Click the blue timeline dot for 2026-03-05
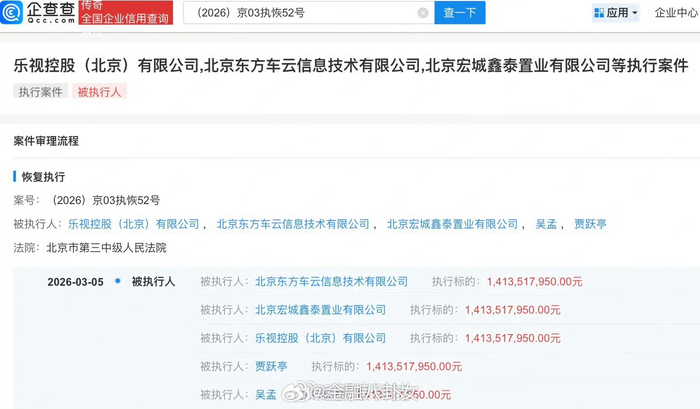This screenshot has width=700, height=409. tap(118, 281)
